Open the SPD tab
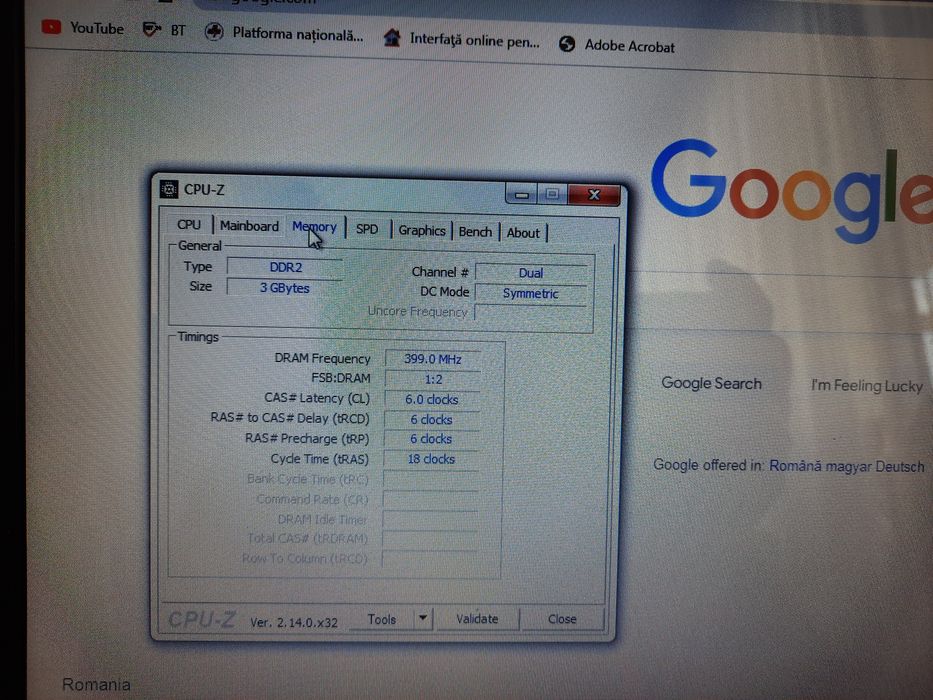The width and height of the screenshot is (933, 700). point(367,229)
